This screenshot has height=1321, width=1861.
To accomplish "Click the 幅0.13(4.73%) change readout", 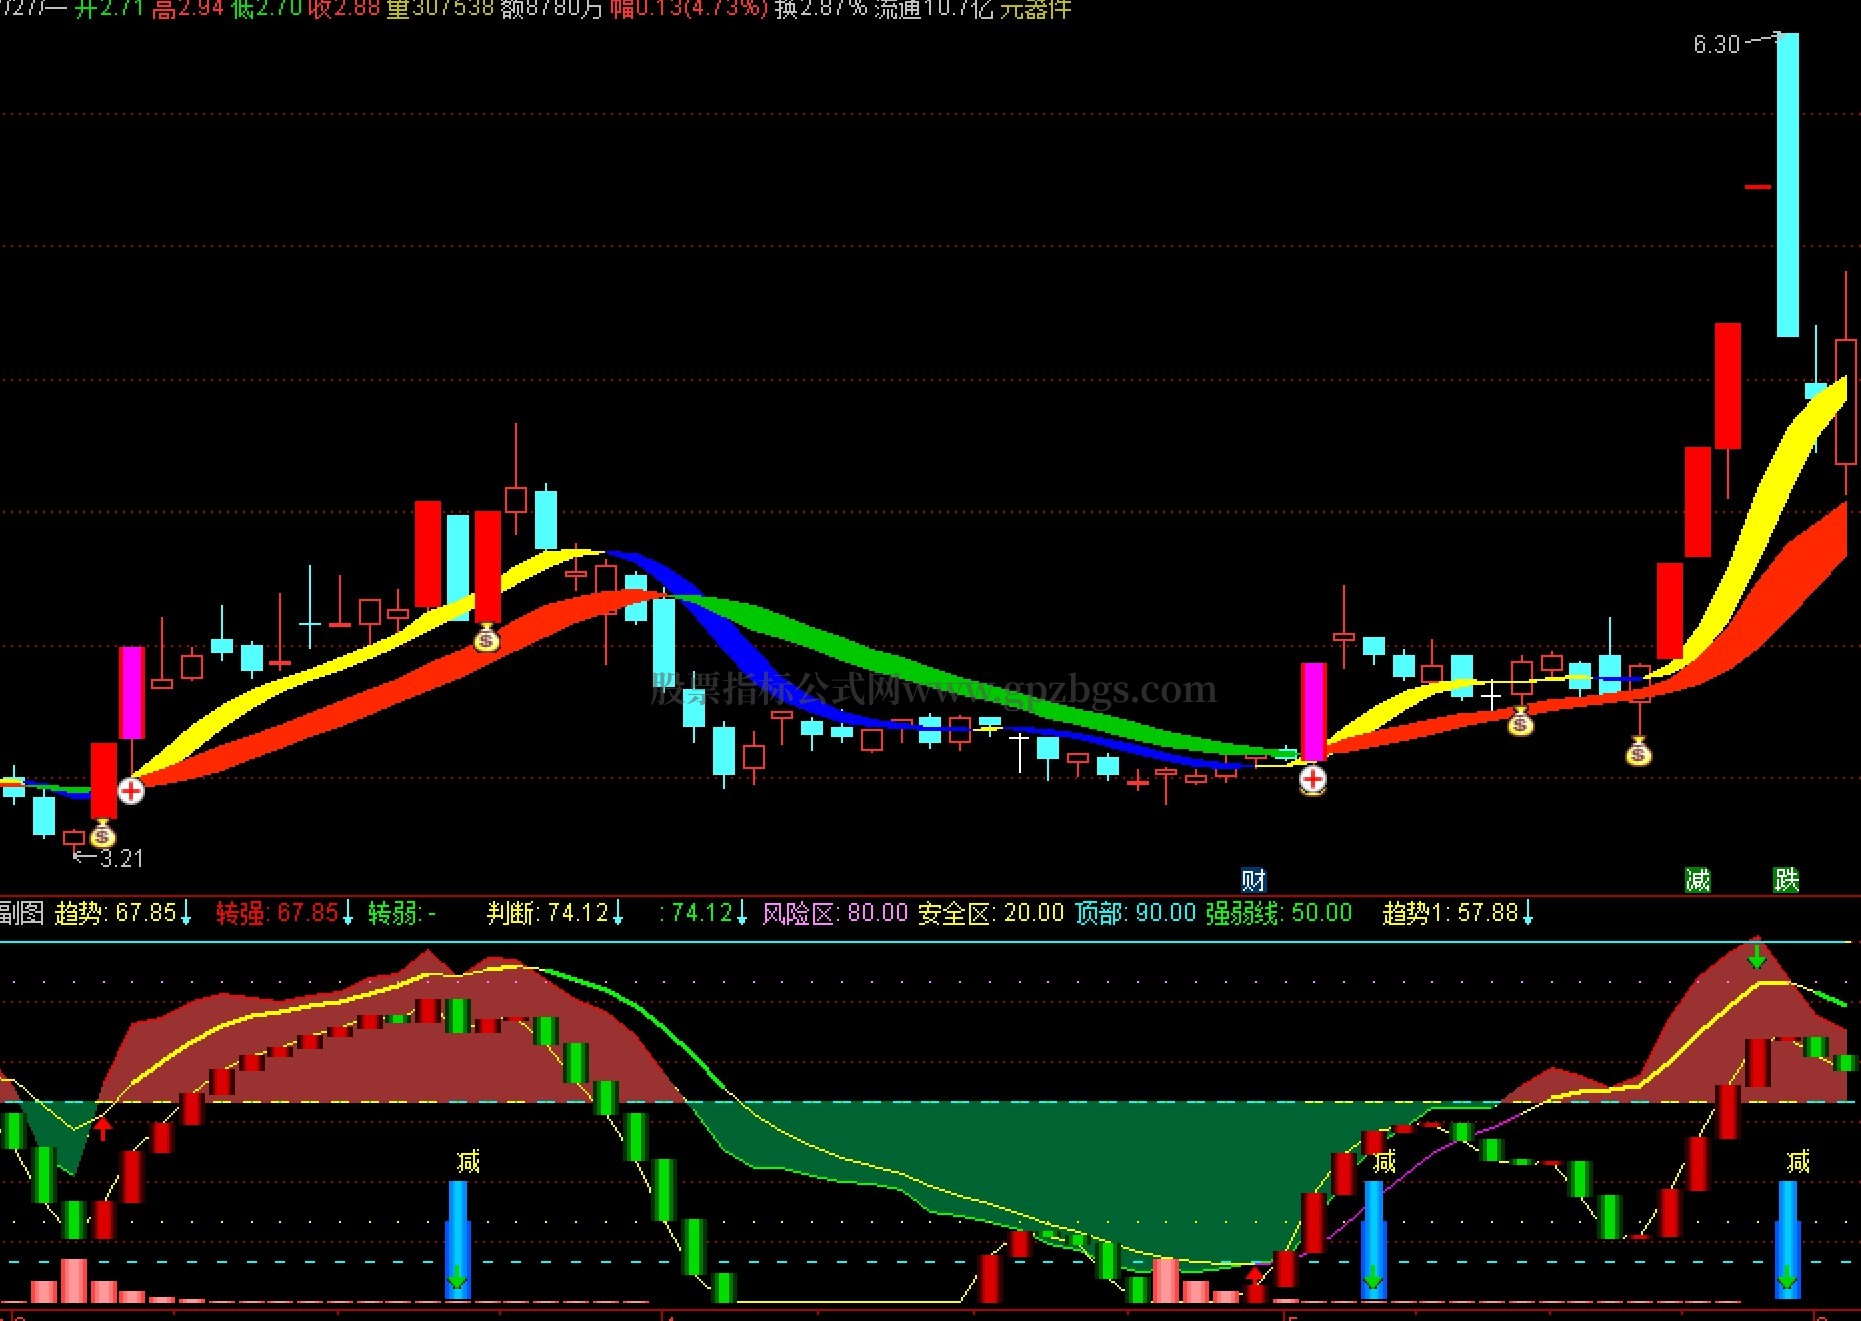I will point(689,9).
